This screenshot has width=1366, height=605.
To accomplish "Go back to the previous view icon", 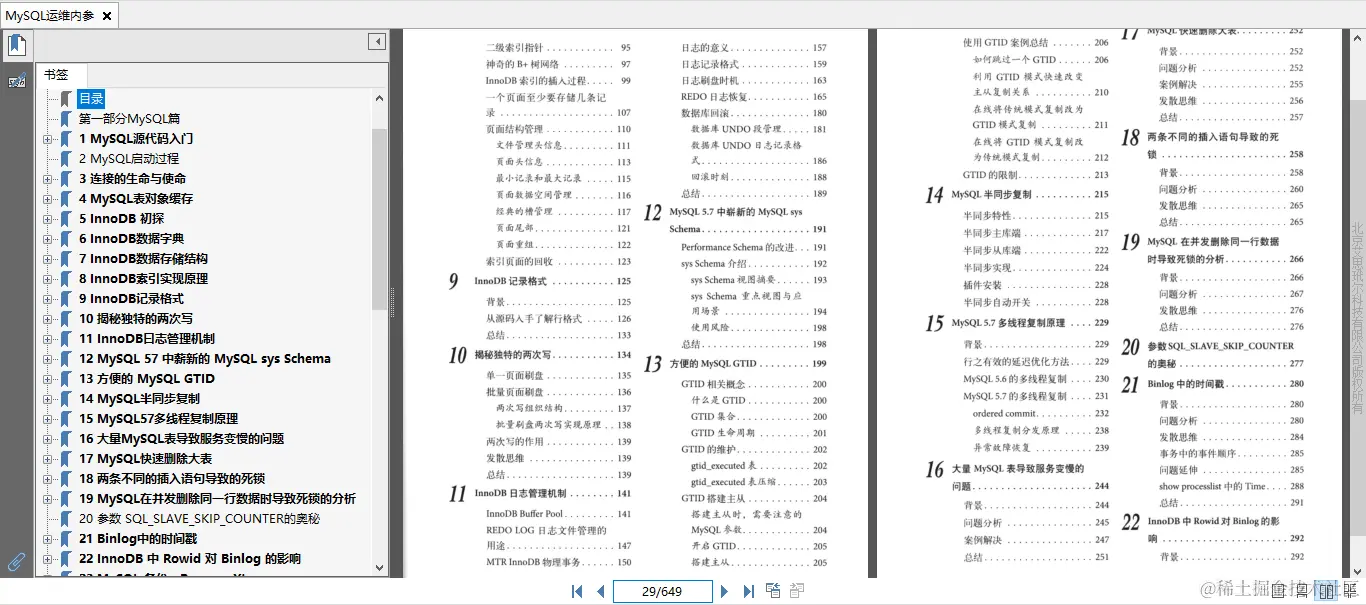I will pyautogui.click(x=772, y=590).
